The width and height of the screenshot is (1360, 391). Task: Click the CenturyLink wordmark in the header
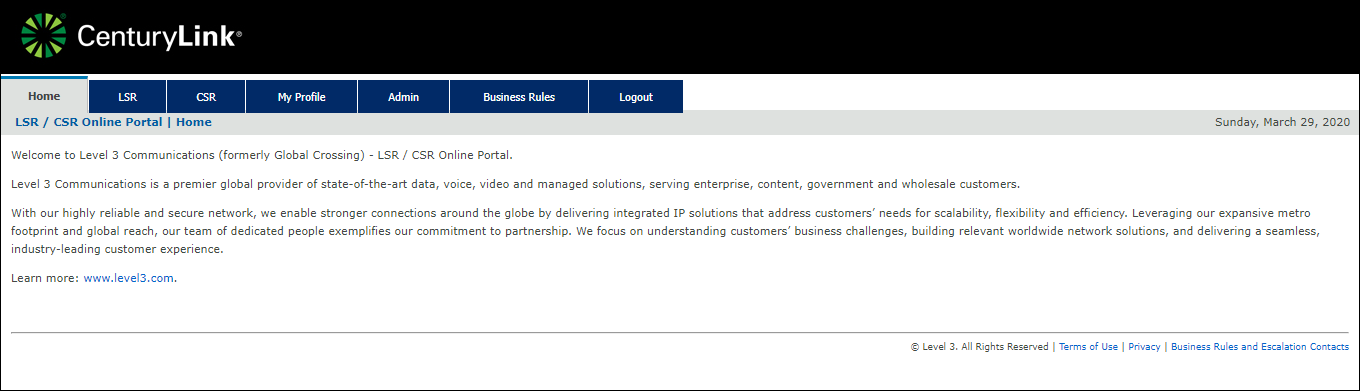tap(159, 38)
